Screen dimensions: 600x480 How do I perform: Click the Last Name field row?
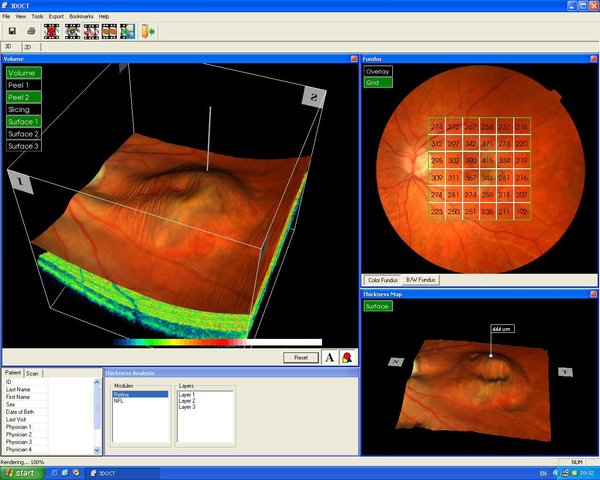[48, 389]
